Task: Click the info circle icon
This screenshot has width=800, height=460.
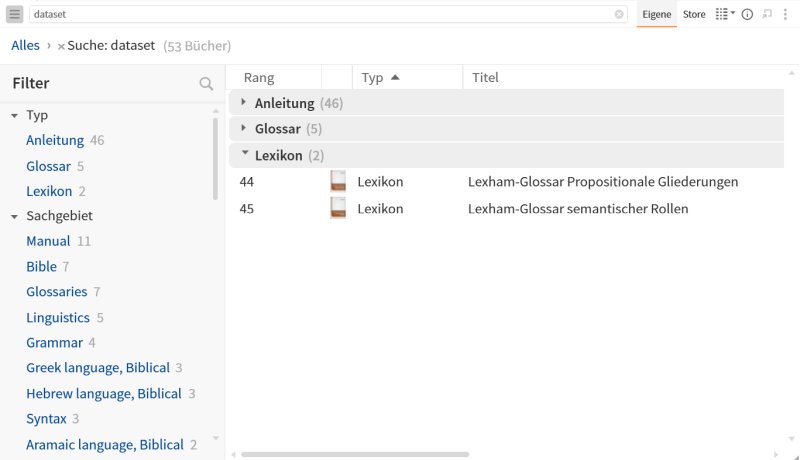Action: pos(747,14)
